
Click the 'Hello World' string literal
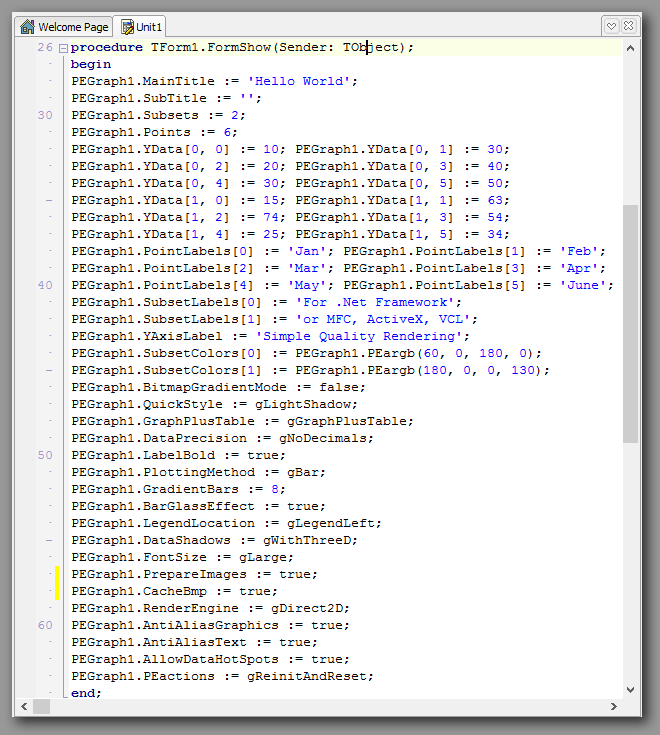pos(299,81)
